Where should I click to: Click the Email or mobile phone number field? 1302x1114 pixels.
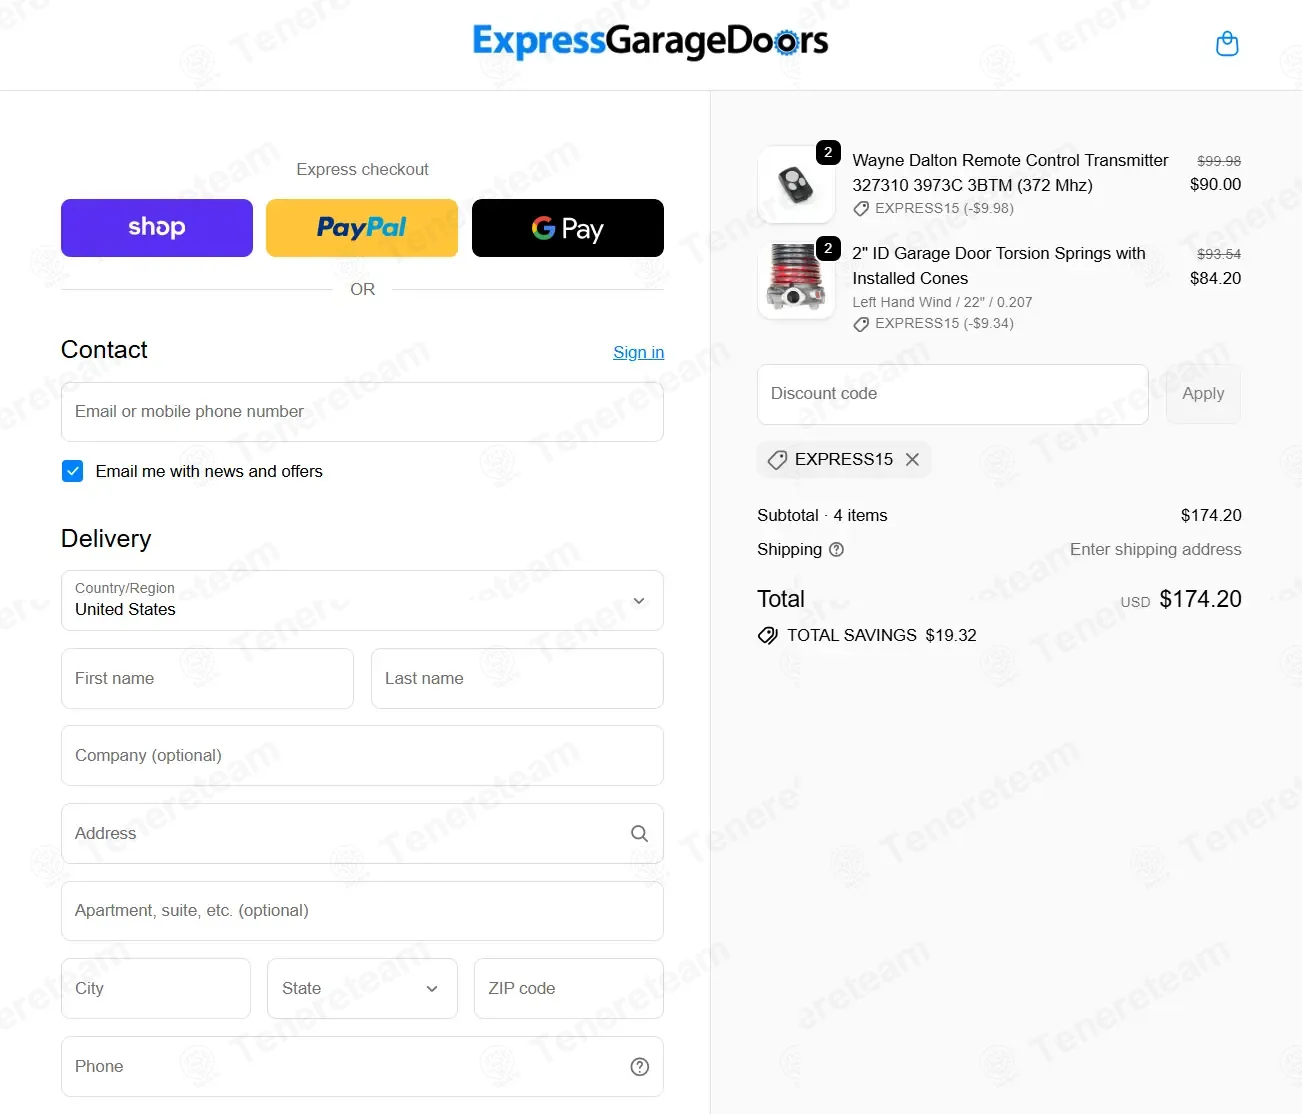[x=362, y=412]
